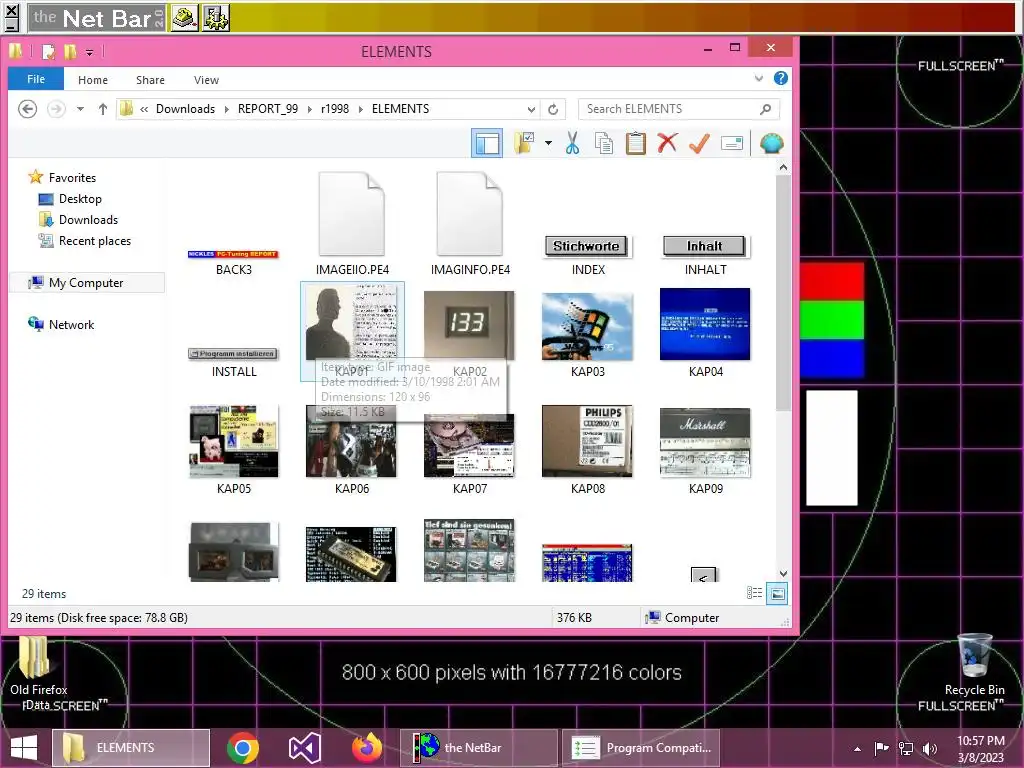Close the Net Bar with its X button

[x=11, y=10]
